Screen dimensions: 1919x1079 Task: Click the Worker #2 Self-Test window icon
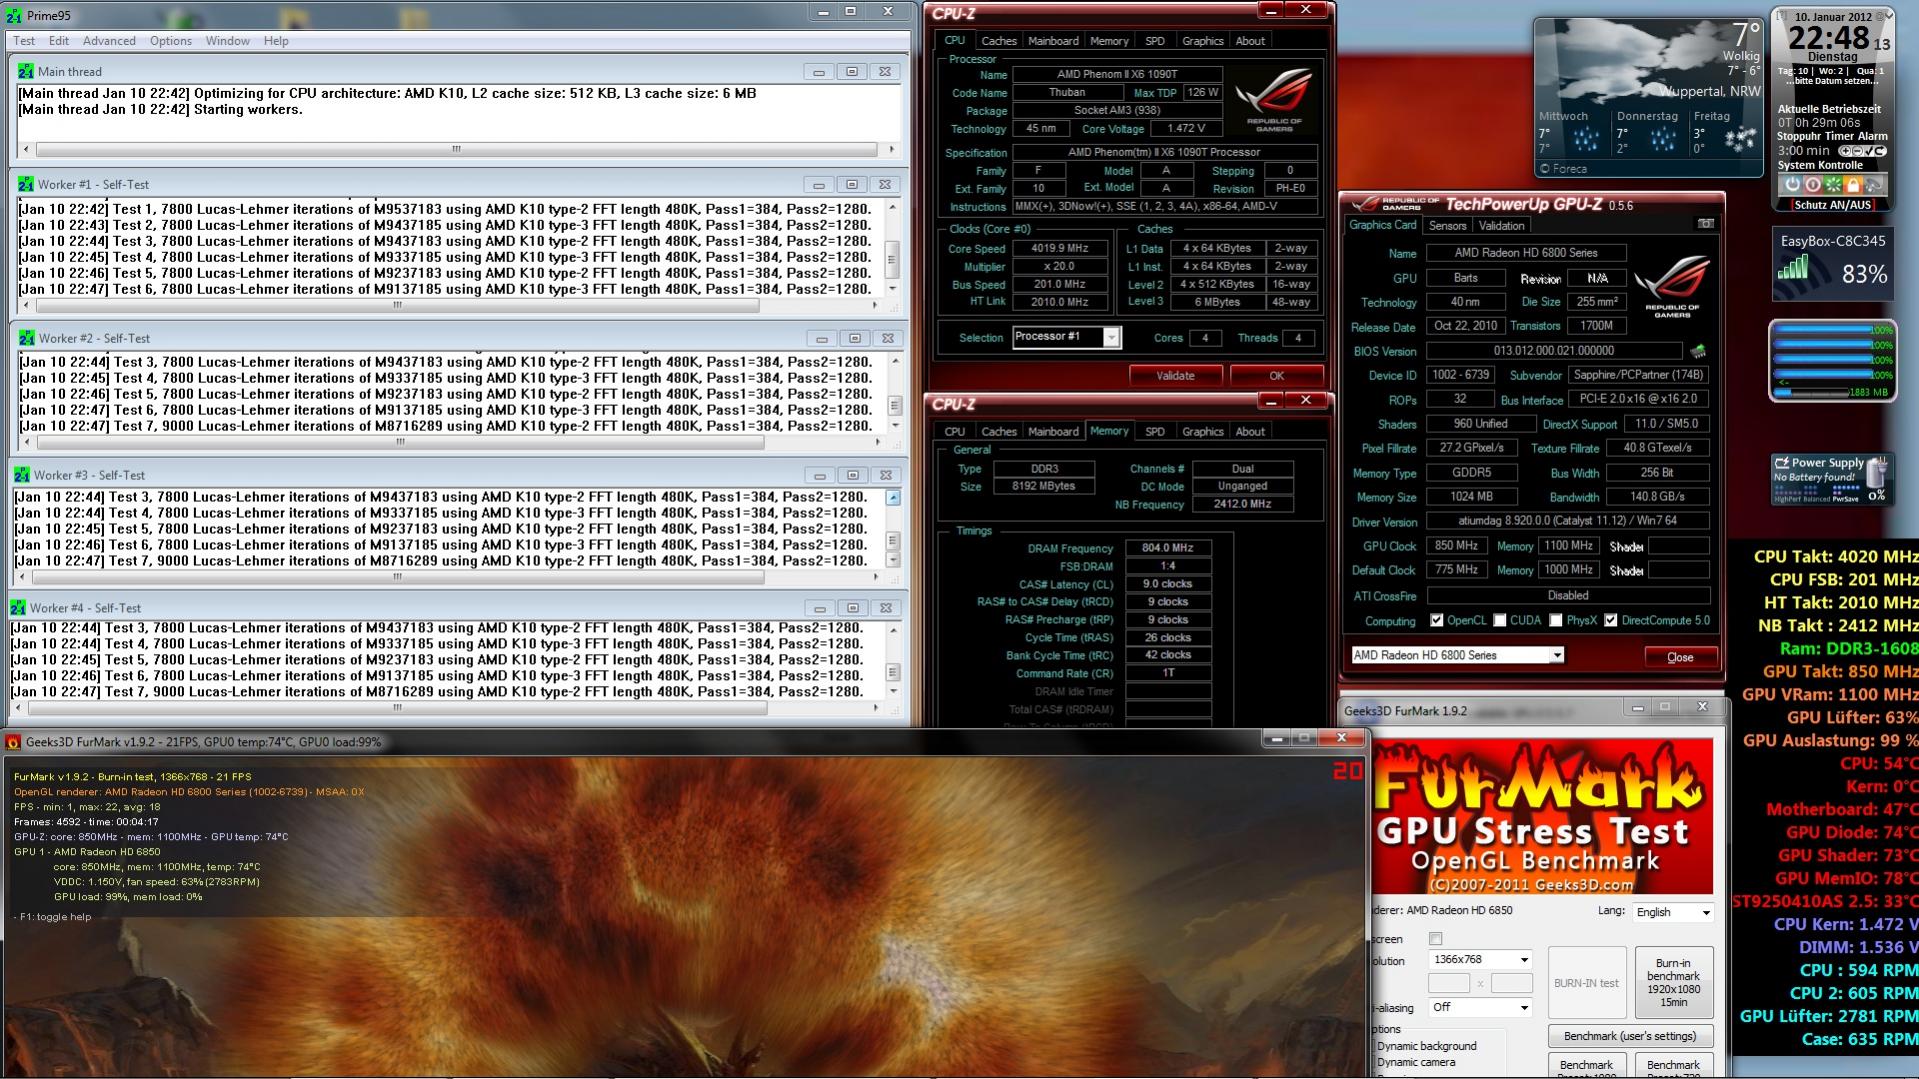click(26, 339)
